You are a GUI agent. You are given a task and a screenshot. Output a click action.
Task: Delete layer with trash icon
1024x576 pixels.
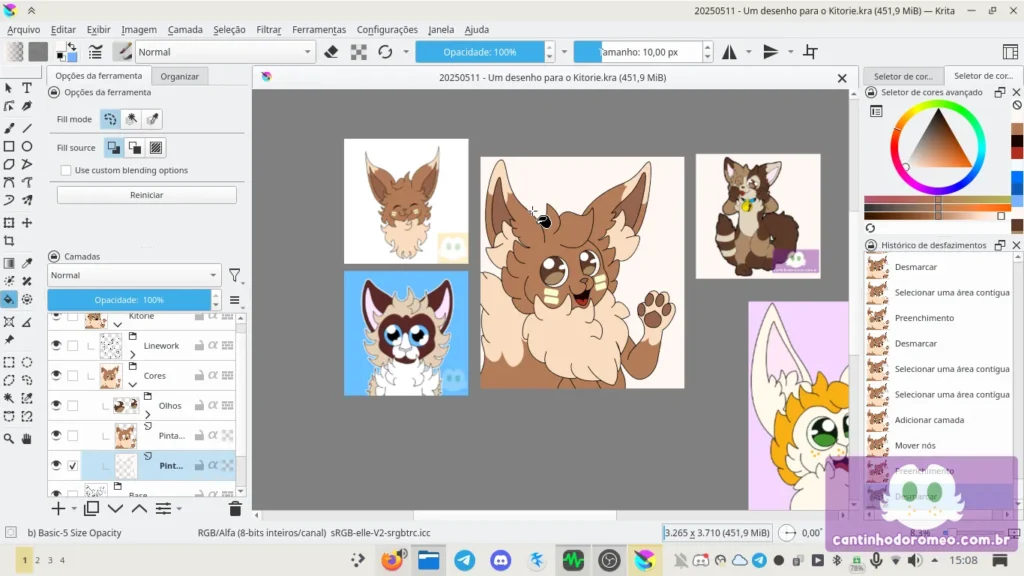coord(235,508)
